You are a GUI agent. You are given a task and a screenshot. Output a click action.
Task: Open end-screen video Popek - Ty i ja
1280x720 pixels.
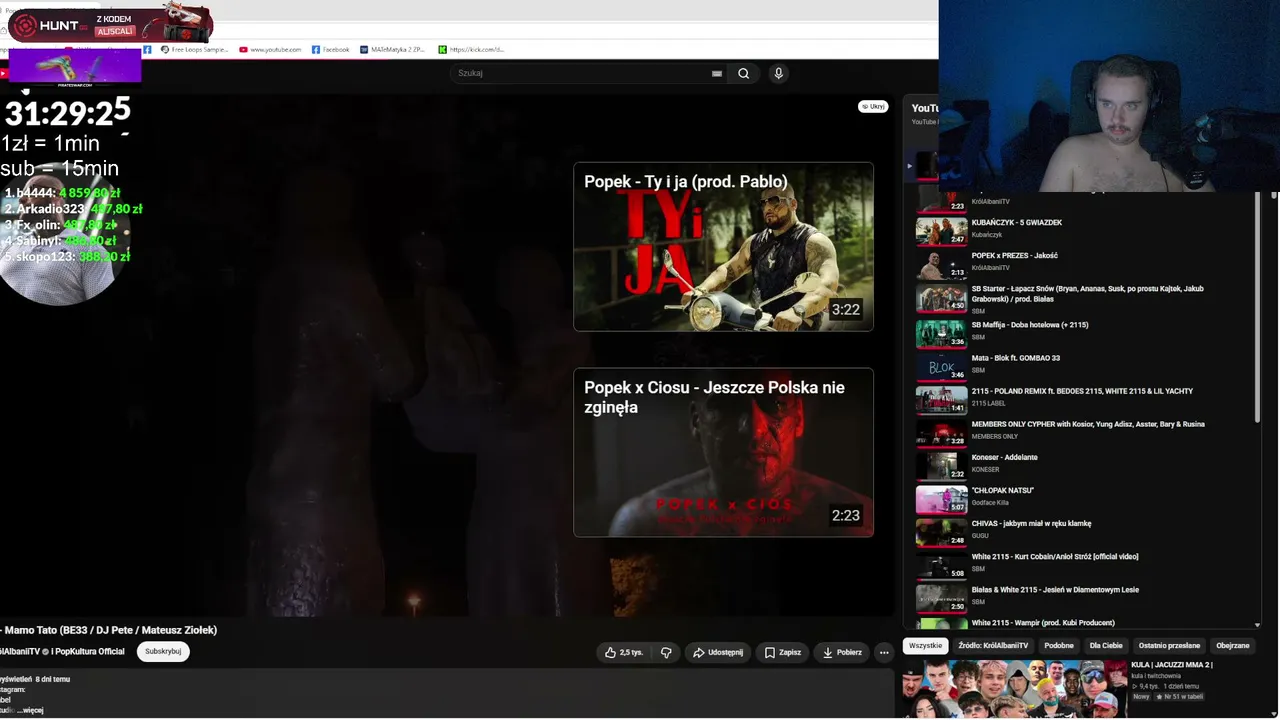[x=723, y=246]
